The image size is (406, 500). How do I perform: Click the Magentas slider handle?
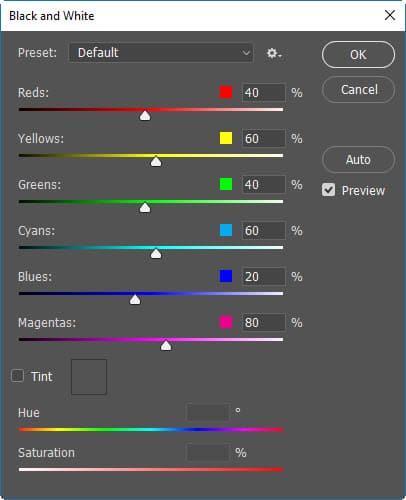pos(166,346)
